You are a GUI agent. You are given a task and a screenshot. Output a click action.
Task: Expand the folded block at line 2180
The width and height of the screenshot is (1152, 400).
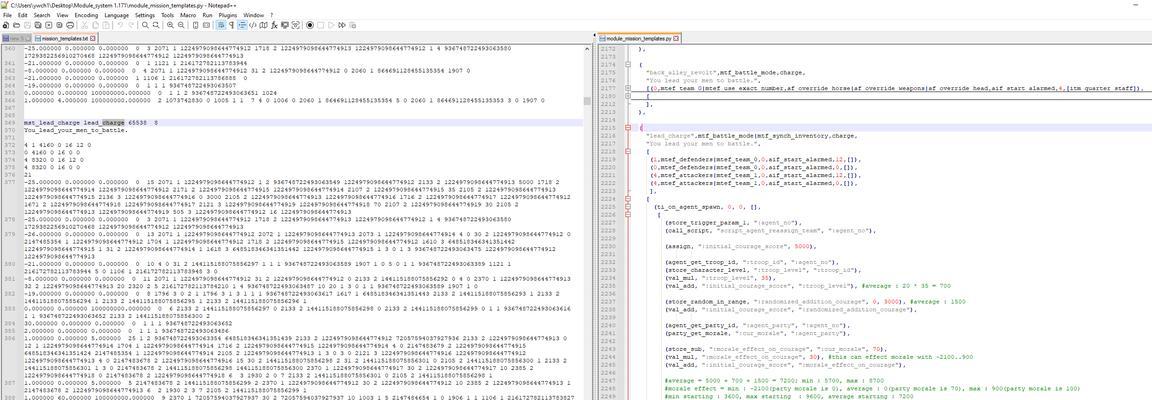(629, 96)
